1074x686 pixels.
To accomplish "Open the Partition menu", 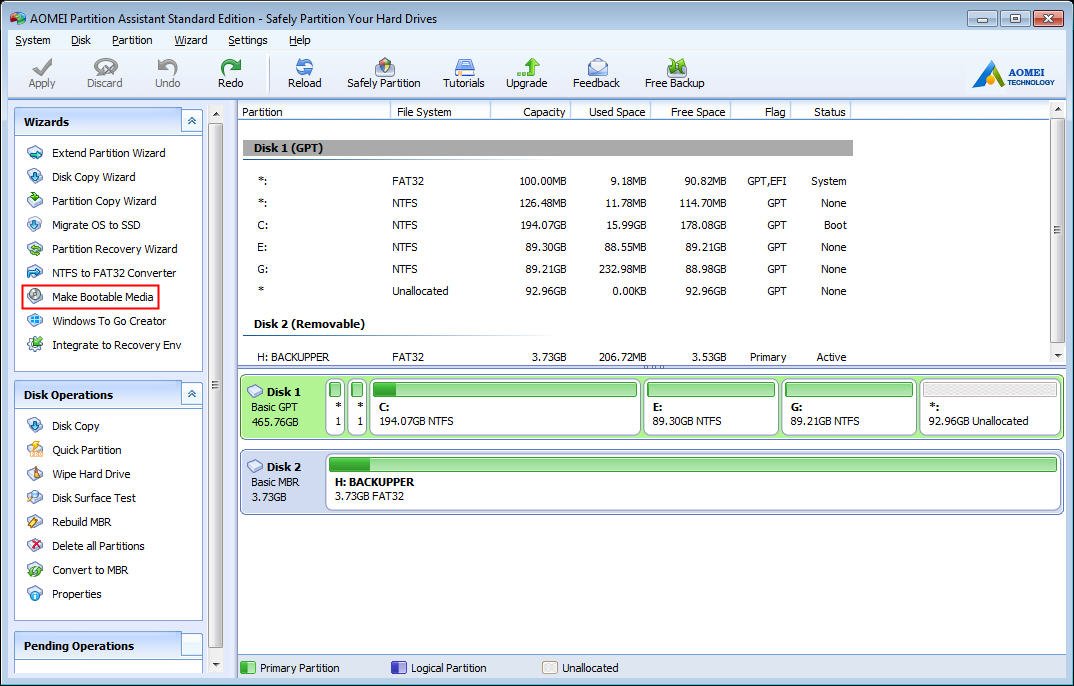I will click(132, 40).
